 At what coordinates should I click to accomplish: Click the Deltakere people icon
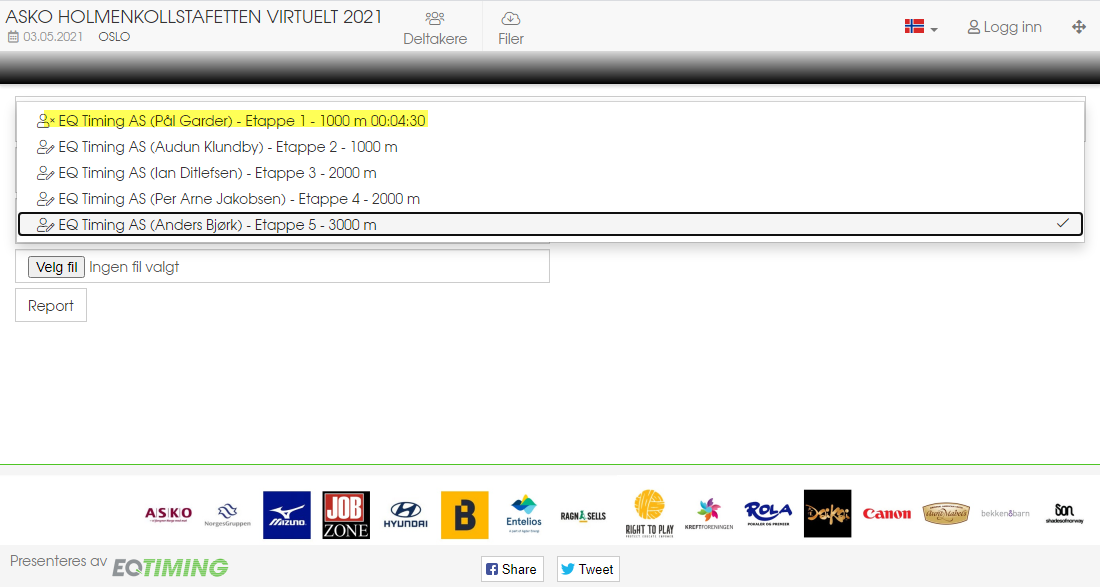[435, 18]
